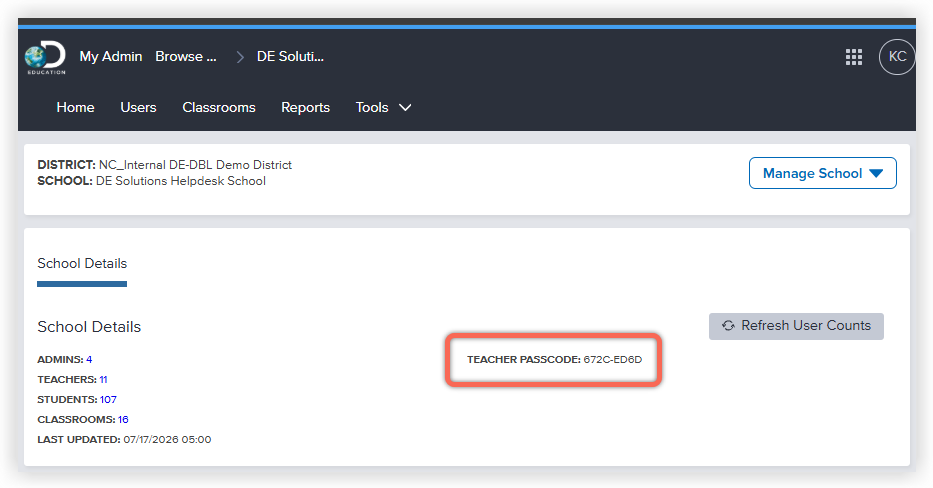This screenshot has height=488, width=933.
Task: Click the teacher passcode 672C-ED6D
Action: coord(613,359)
